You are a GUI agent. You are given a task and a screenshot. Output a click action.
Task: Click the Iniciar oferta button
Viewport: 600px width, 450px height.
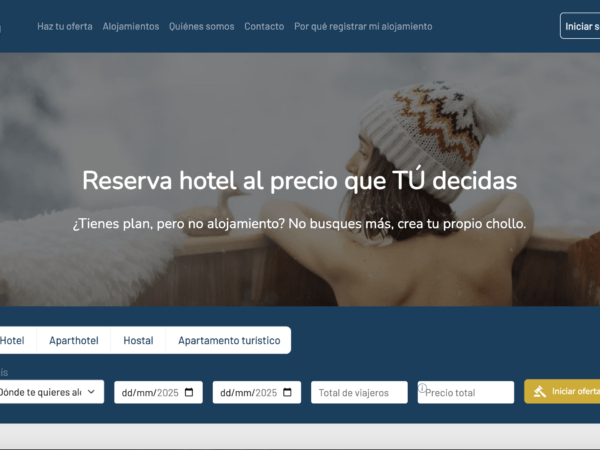coord(562,391)
